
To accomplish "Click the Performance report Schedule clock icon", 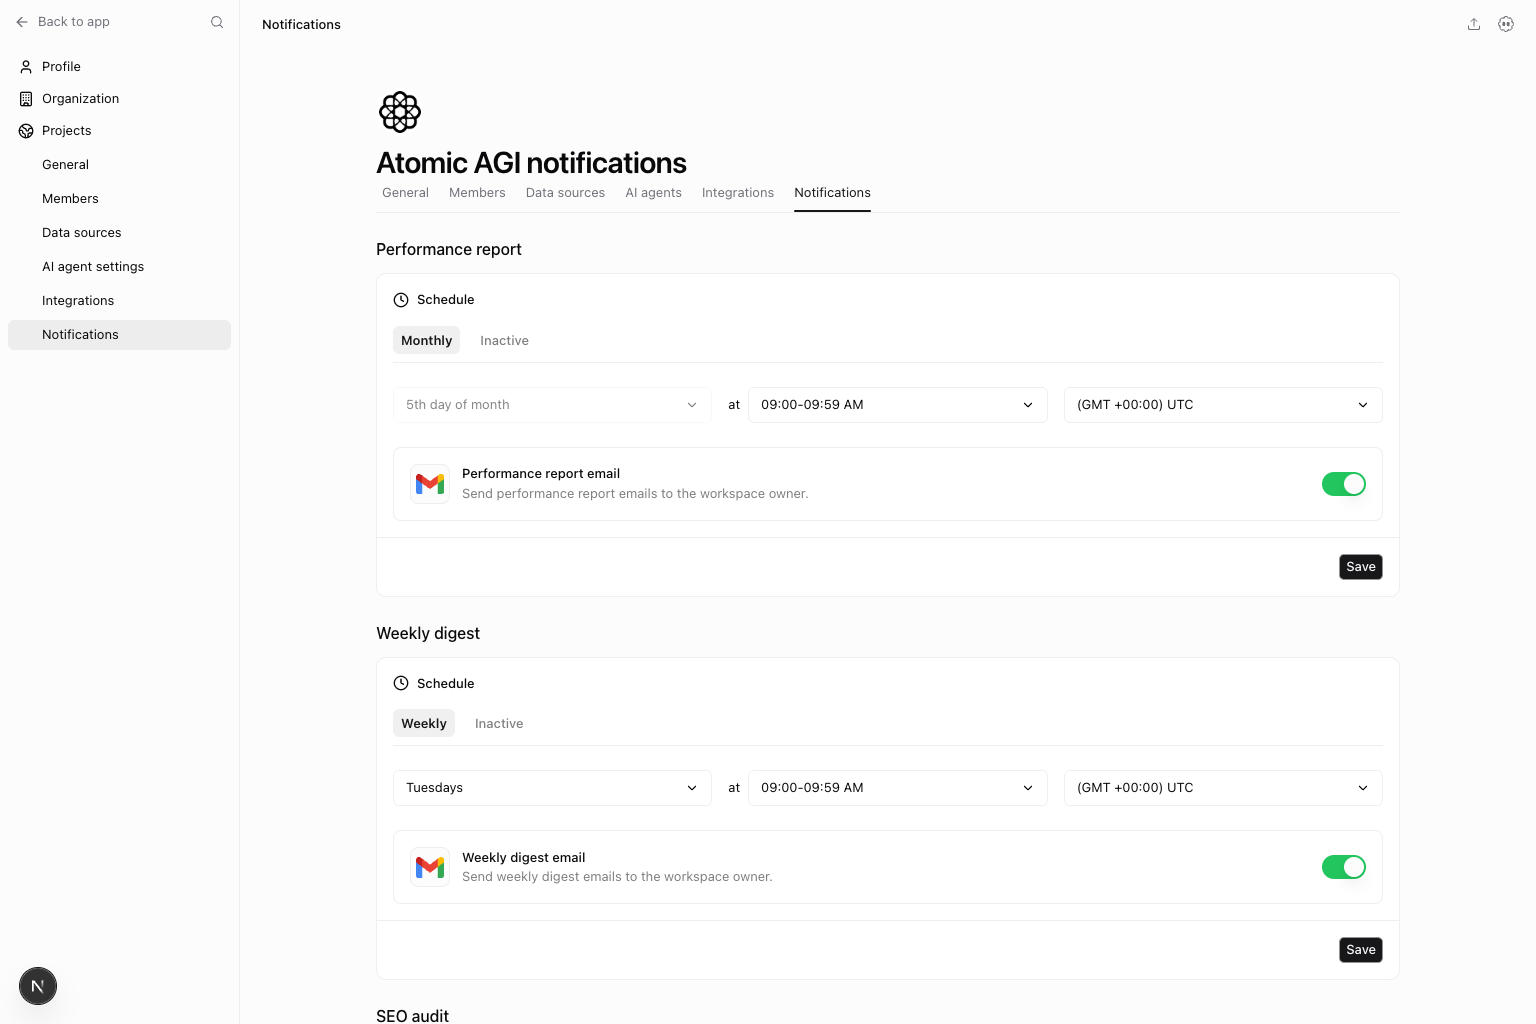I will tap(401, 300).
